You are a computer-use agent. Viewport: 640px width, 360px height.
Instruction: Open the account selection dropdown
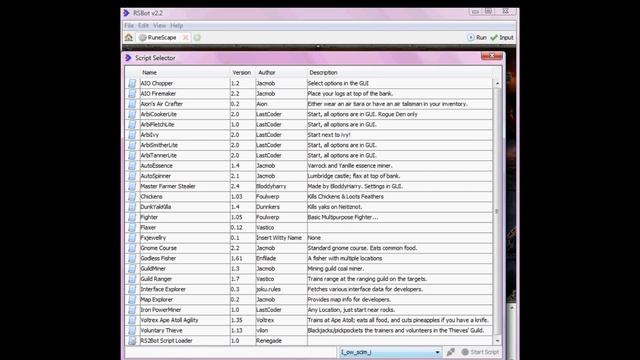[x=390, y=352]
